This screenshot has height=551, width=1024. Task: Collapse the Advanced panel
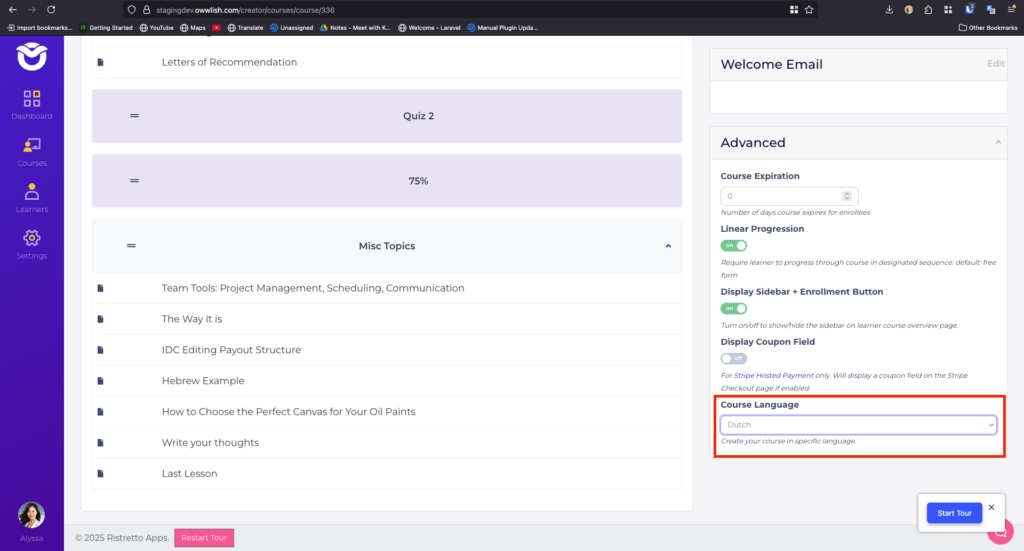pyautogui.click(x=997, y=143)
